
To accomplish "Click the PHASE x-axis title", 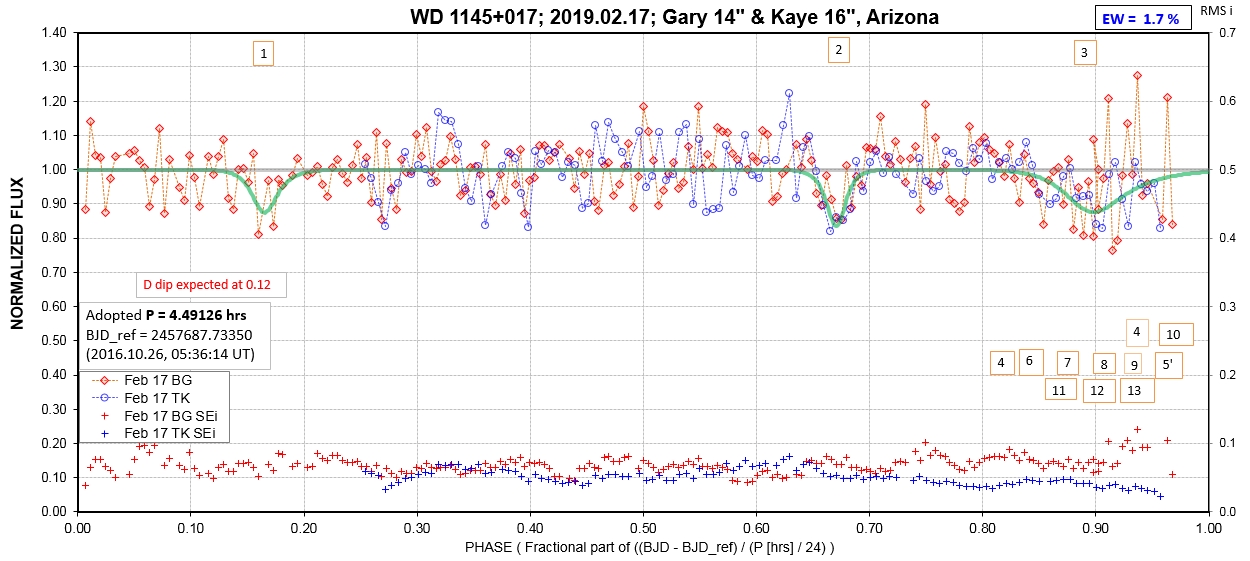I will click(x=649, y=547).
